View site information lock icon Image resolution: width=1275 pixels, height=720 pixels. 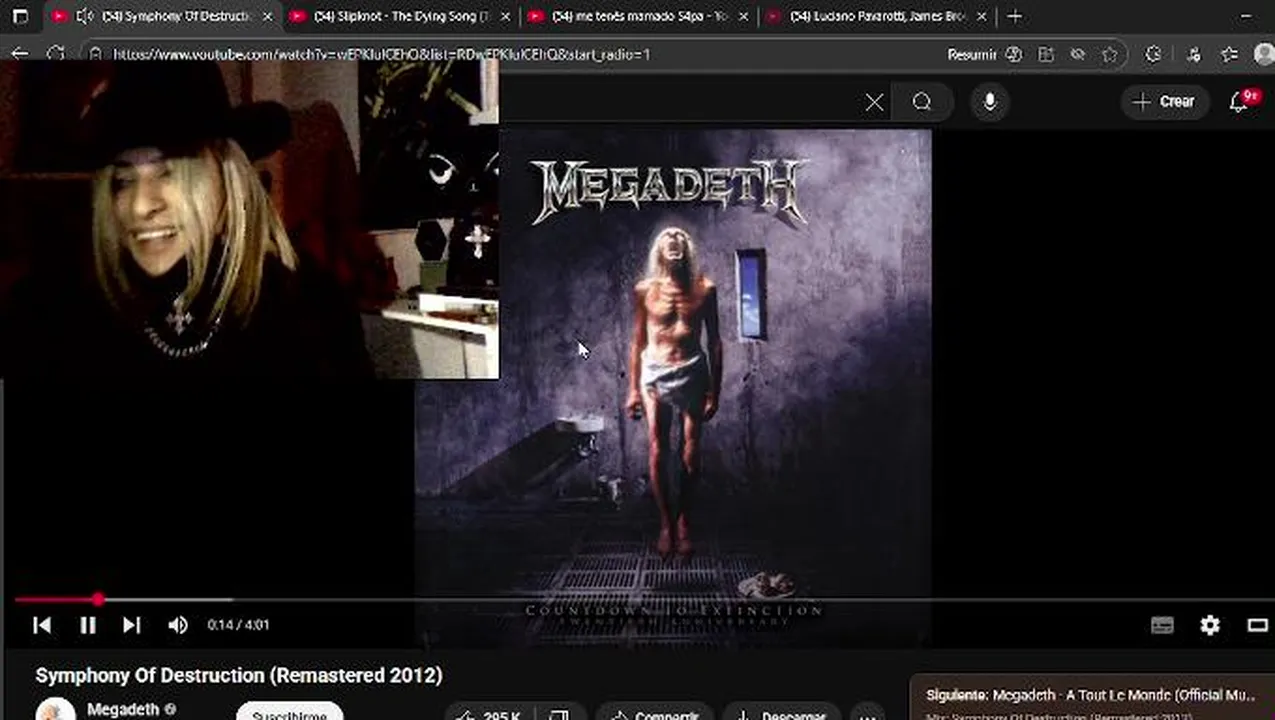95,54
